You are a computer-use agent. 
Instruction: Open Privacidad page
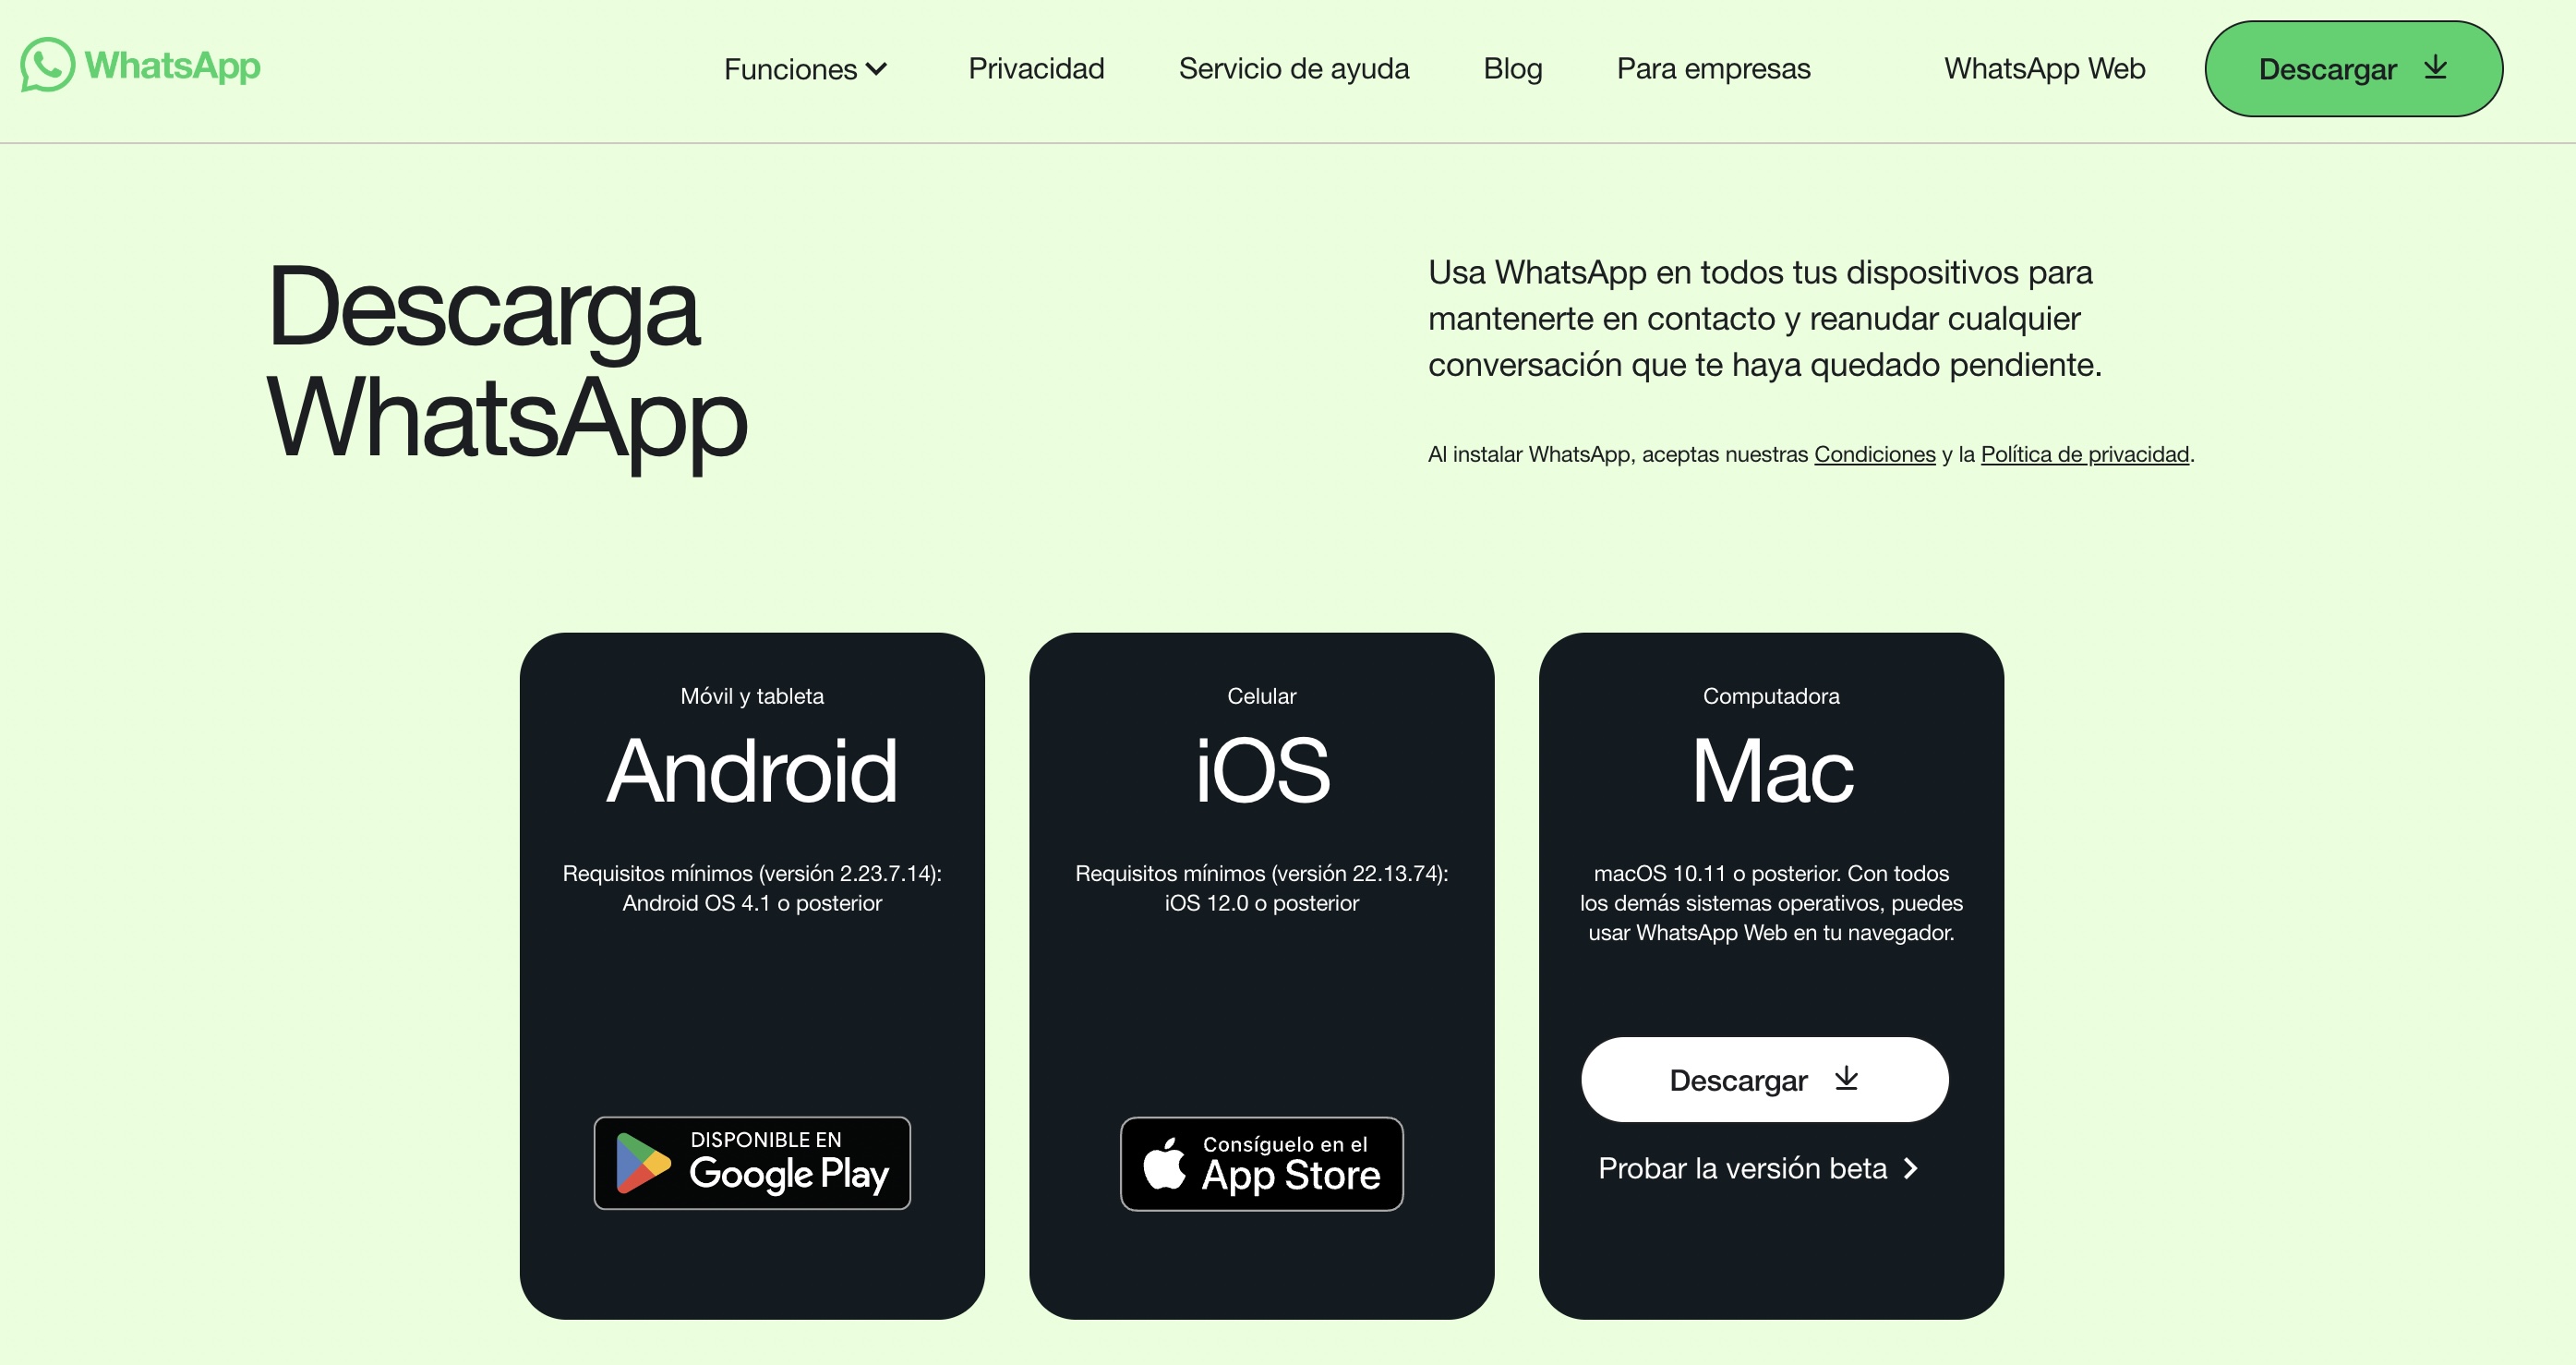[1036, 68]
